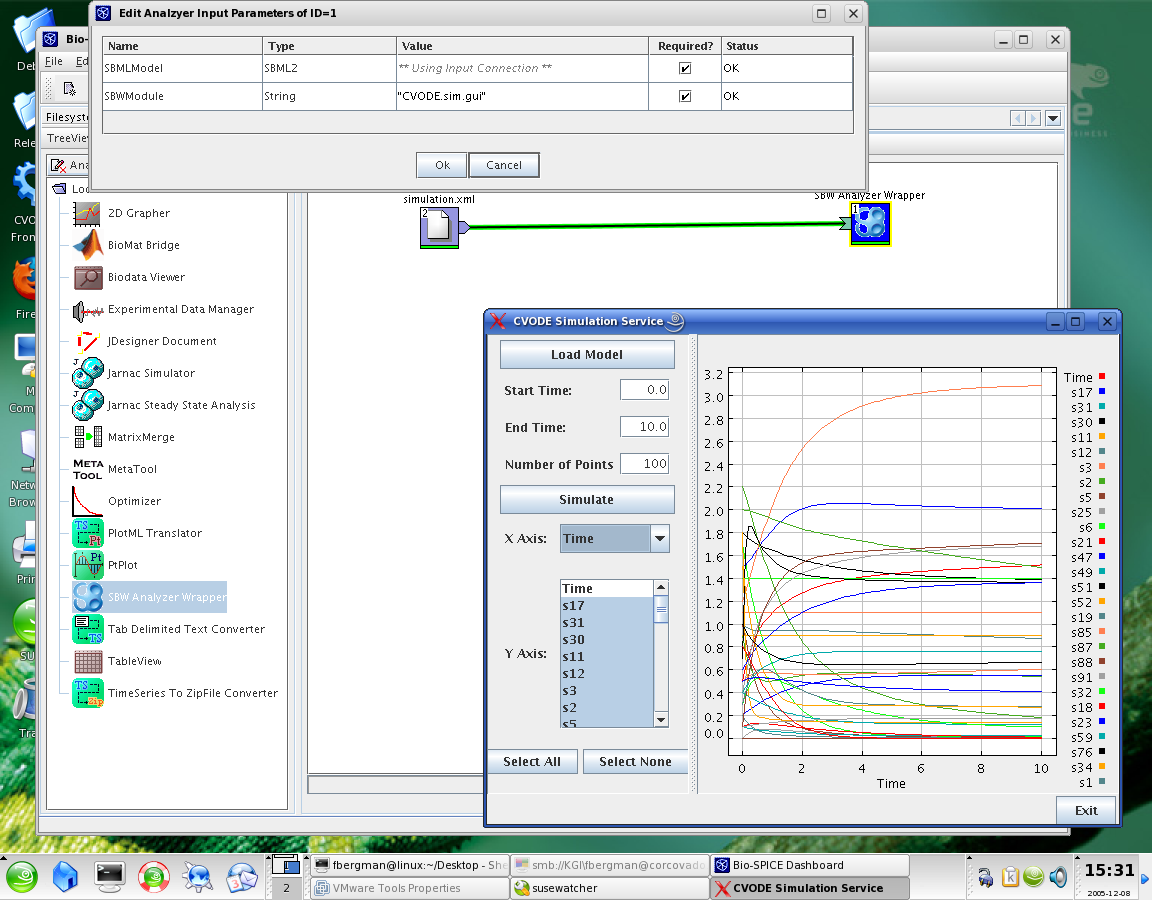Select the Biodata Viewer icon
This screenshot has height=900, width=1152.
(x=87, y=277)
